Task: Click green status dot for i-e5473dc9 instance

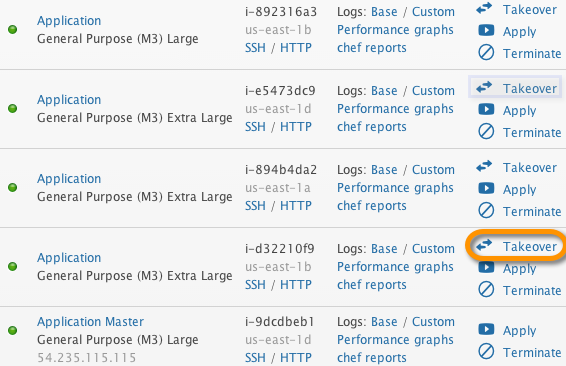Action: 13,108
